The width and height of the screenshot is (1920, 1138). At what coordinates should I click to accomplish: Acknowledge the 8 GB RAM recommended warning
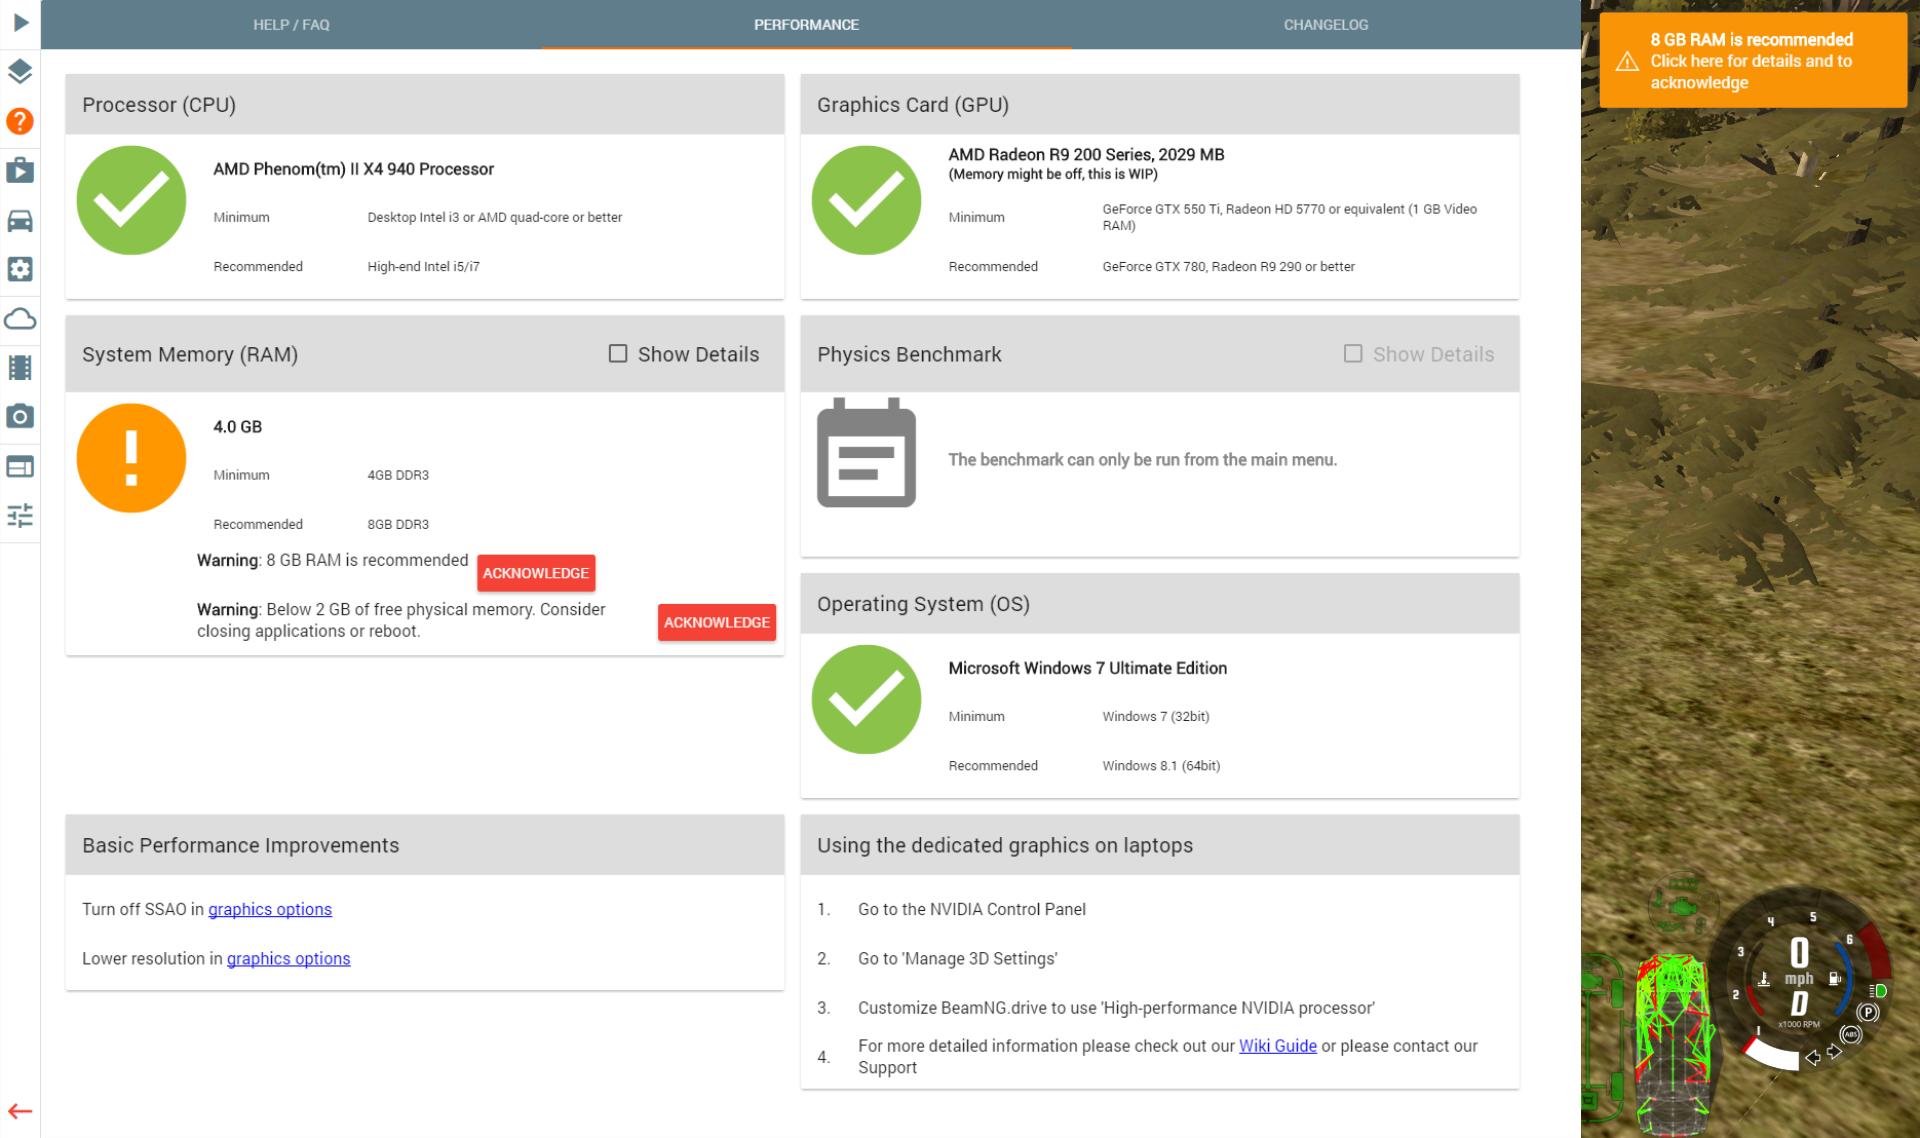pos(536,573)
